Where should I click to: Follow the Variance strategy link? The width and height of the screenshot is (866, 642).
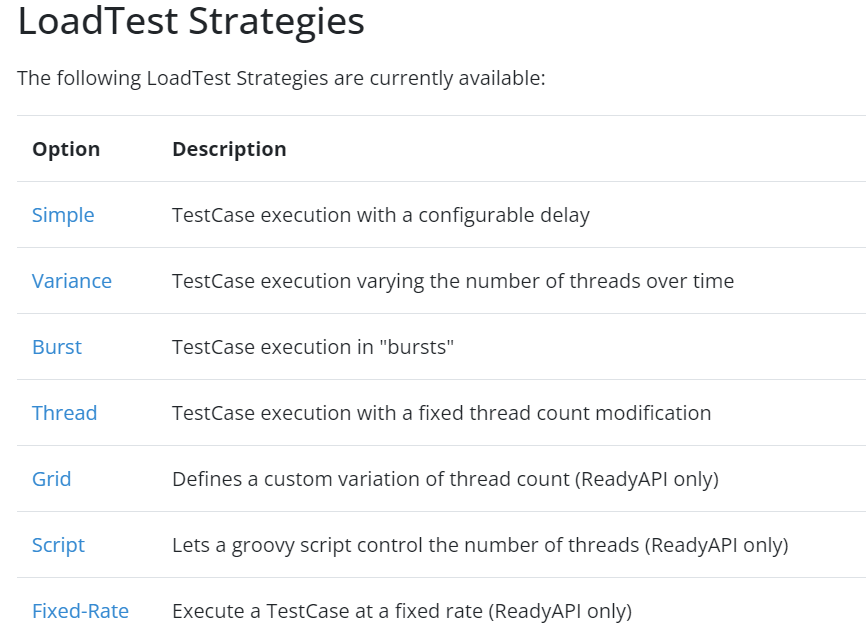point(72,281)
